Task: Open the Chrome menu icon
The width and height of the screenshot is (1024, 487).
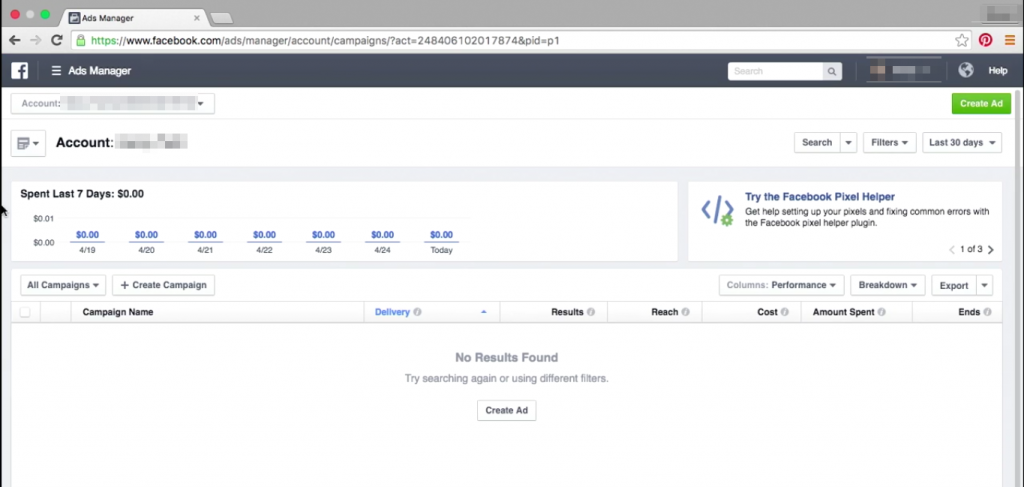Action: (x=1010, y=40)
